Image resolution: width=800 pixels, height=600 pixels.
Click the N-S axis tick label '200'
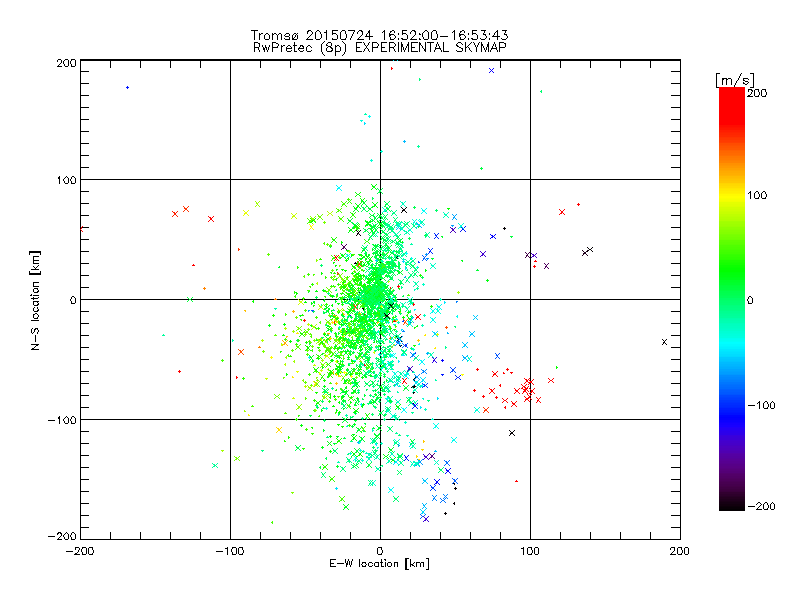pyautogui.click(x=66, y=63)
